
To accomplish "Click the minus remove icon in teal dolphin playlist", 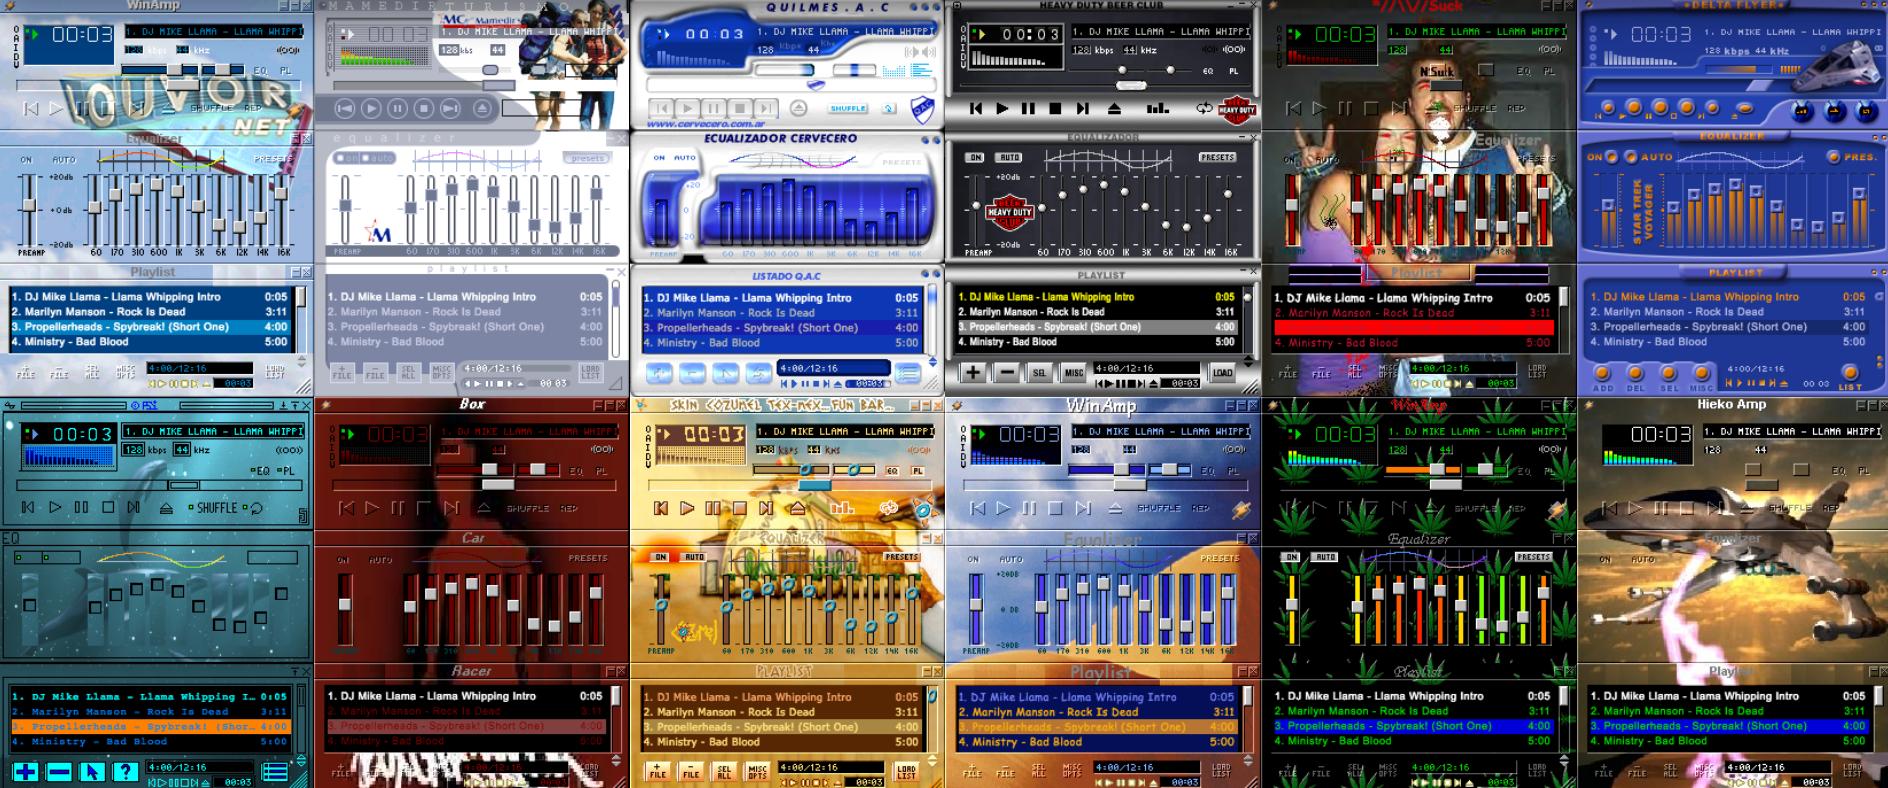I will point(59,771).
